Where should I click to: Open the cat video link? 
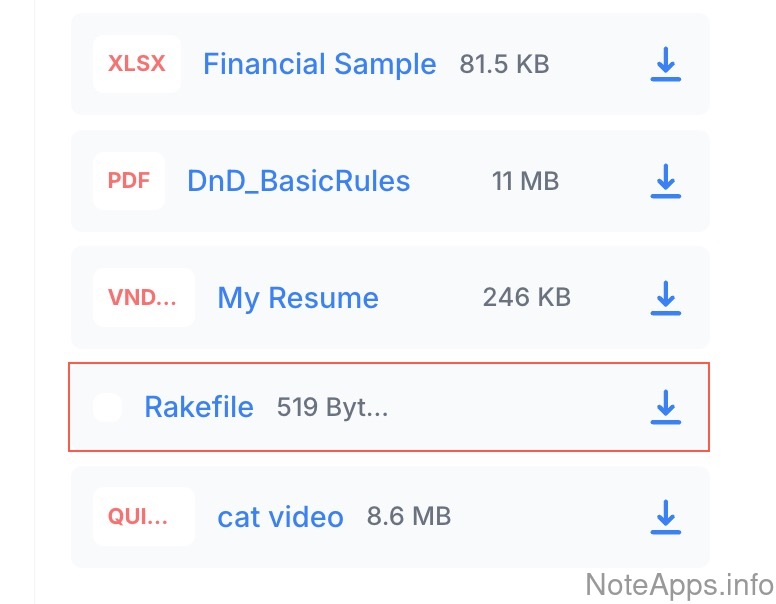click(x=280, y=517)
